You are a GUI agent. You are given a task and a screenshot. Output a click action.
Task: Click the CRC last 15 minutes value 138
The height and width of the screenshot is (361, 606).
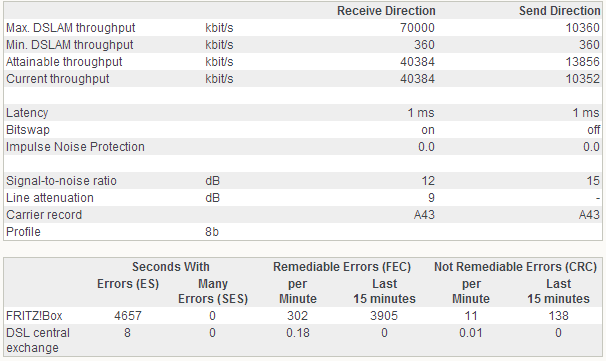point(558,316)
